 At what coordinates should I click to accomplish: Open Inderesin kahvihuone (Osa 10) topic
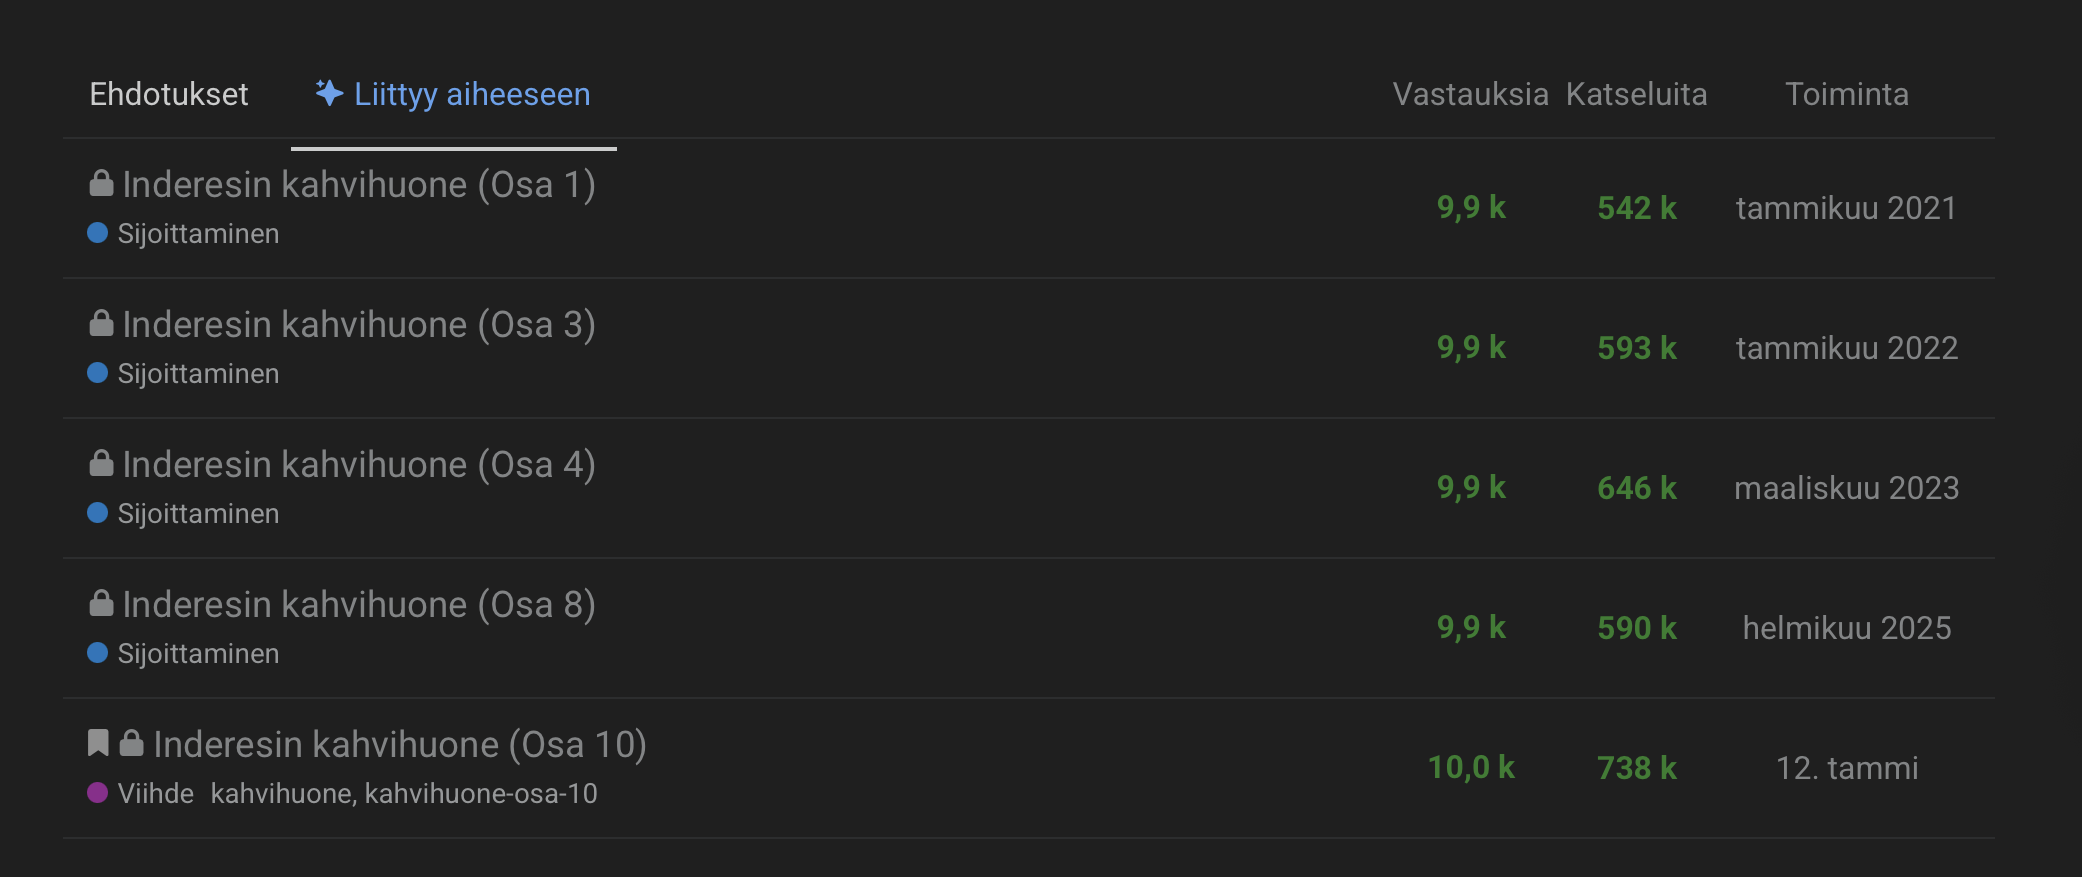tap(400, 744)
